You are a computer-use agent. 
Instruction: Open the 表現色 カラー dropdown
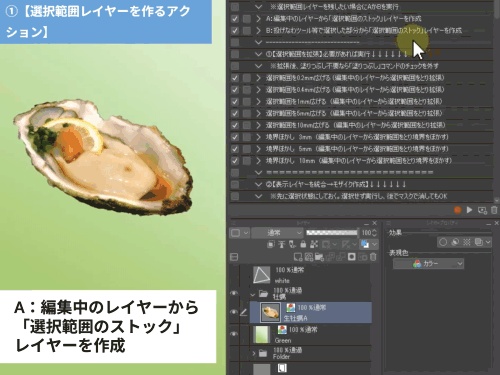click(x=428, y=264)
